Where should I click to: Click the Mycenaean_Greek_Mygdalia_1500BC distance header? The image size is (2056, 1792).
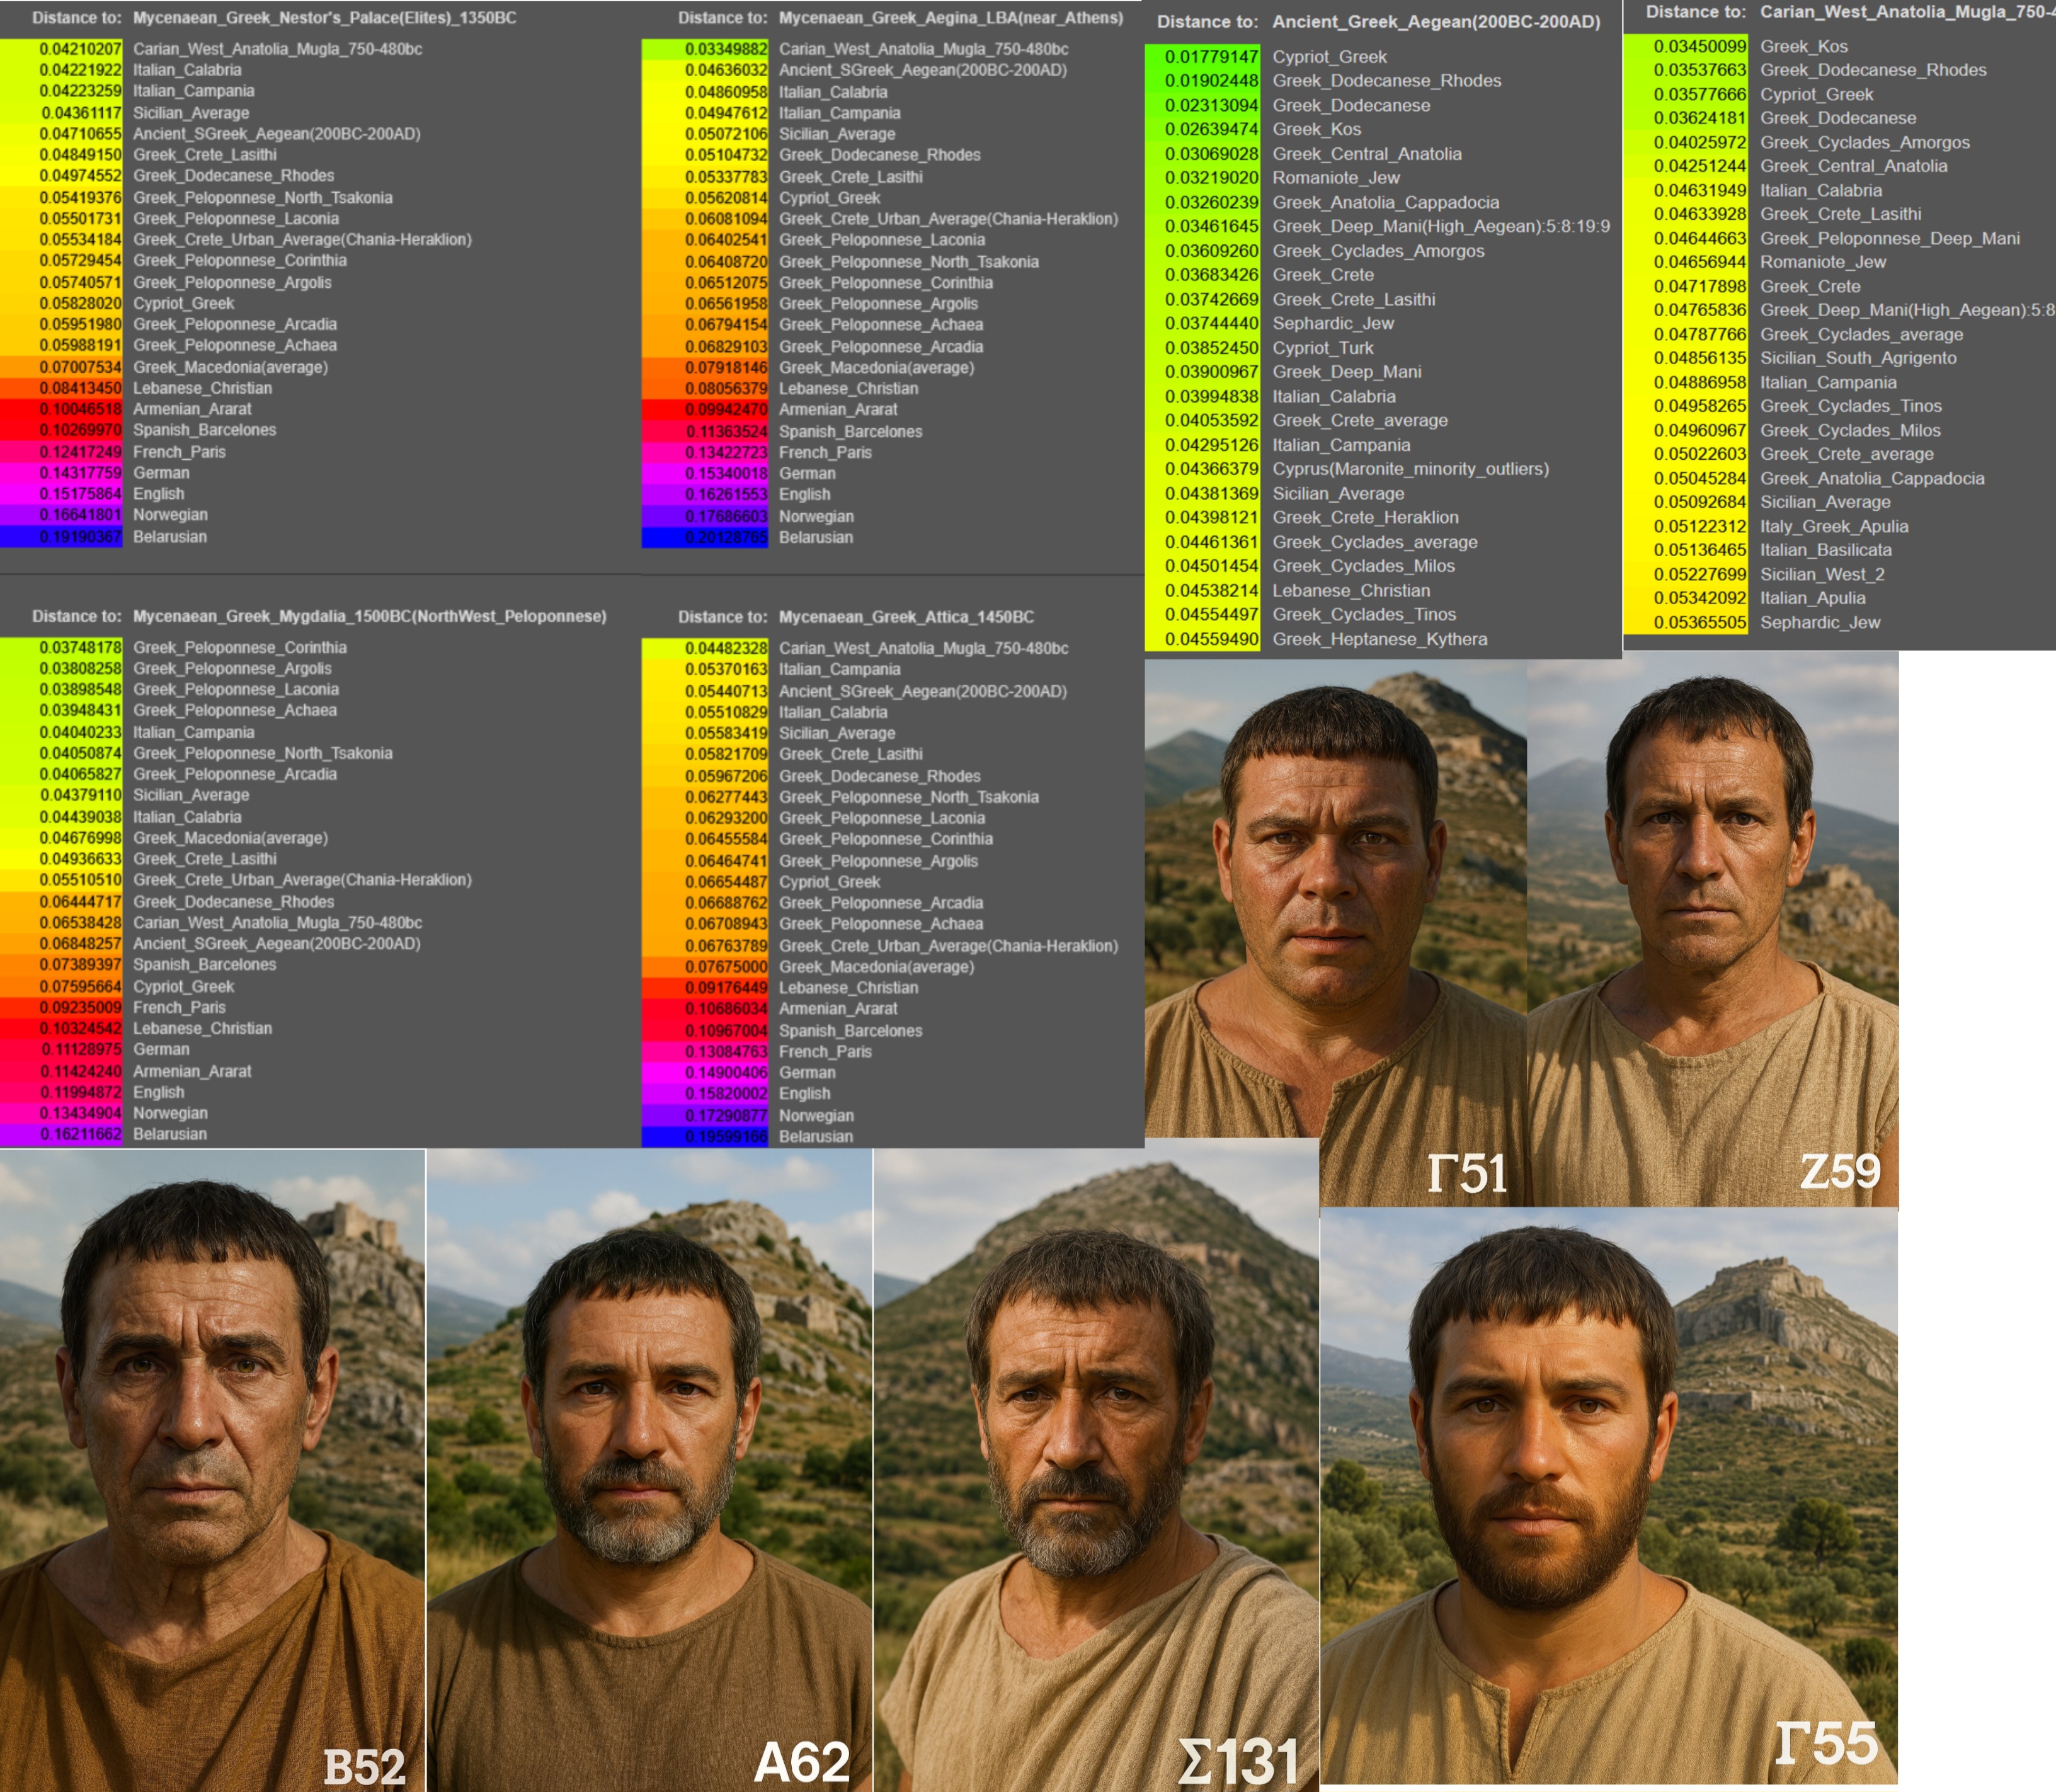point(369,616)
